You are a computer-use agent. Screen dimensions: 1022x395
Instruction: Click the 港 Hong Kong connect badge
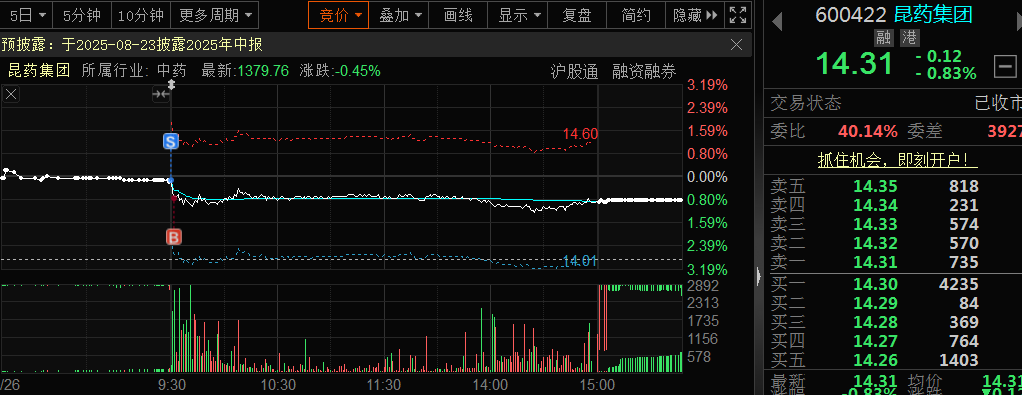(x=909, y=38)
